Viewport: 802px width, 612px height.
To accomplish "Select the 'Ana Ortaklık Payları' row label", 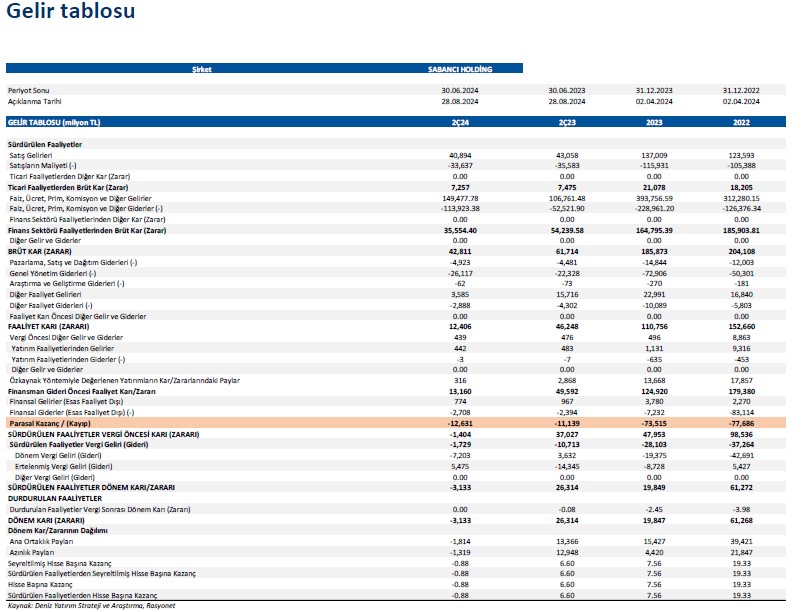I will tap(39, 540).
